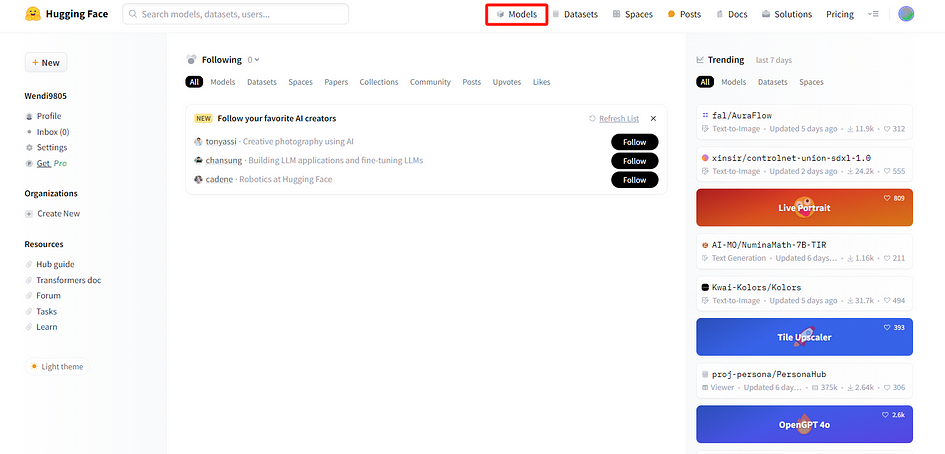945x454 pixels.
Task: Select the All tab in Trending panel
Action: tap(705, 82)
